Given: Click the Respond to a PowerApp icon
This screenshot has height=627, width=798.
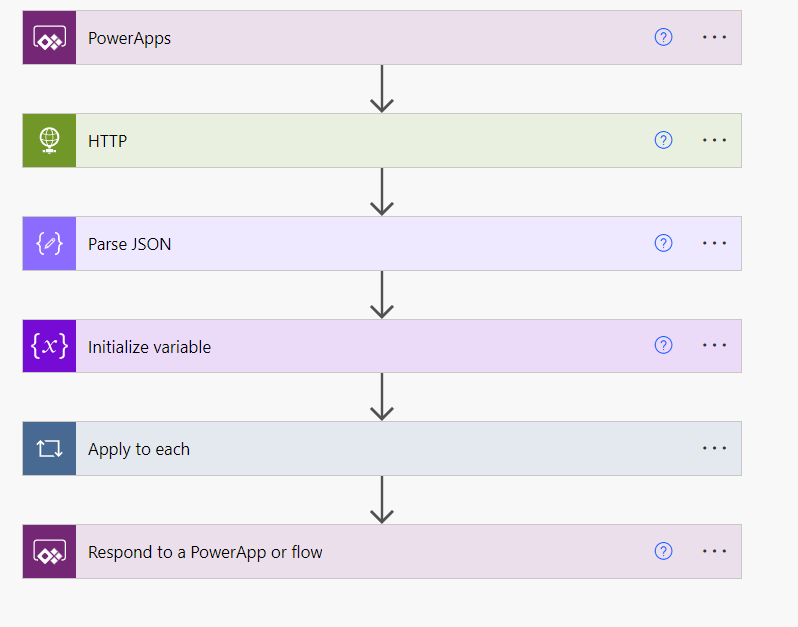Looking at the screenshot, I should (49, 552).
